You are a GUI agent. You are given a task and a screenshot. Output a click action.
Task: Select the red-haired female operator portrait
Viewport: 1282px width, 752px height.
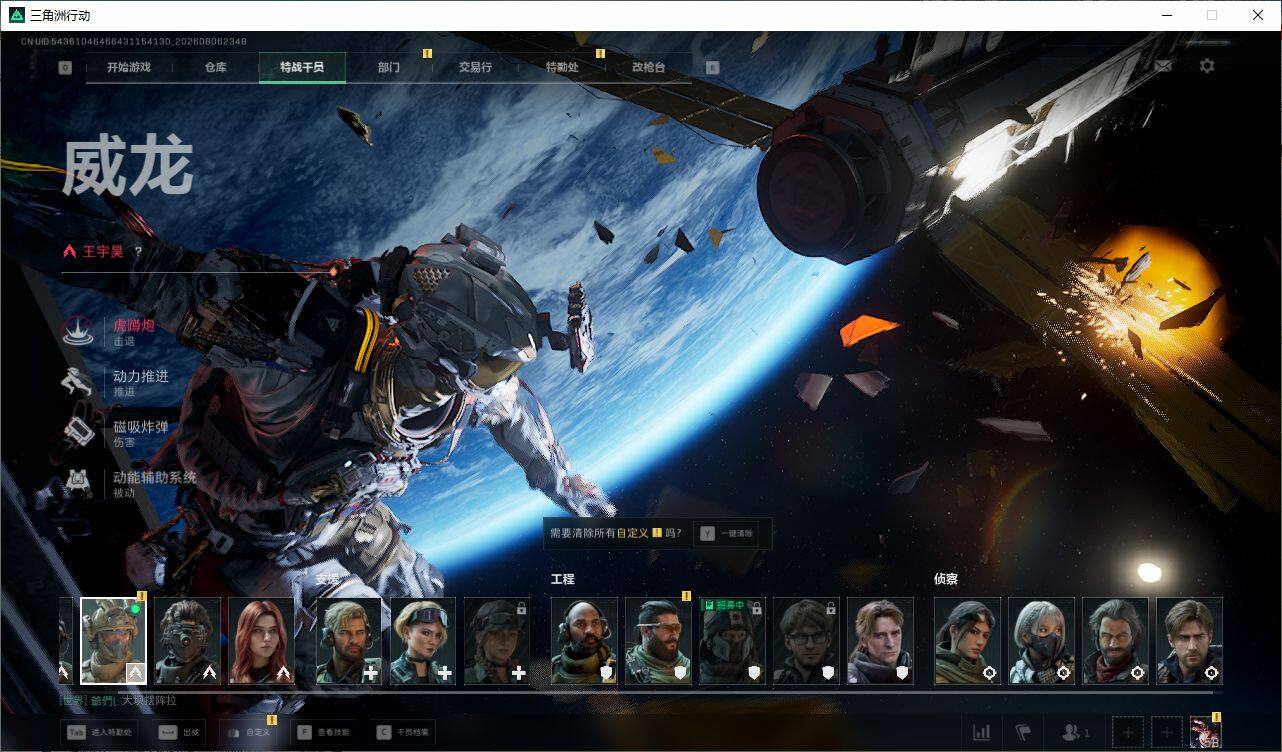coord(261,641)
